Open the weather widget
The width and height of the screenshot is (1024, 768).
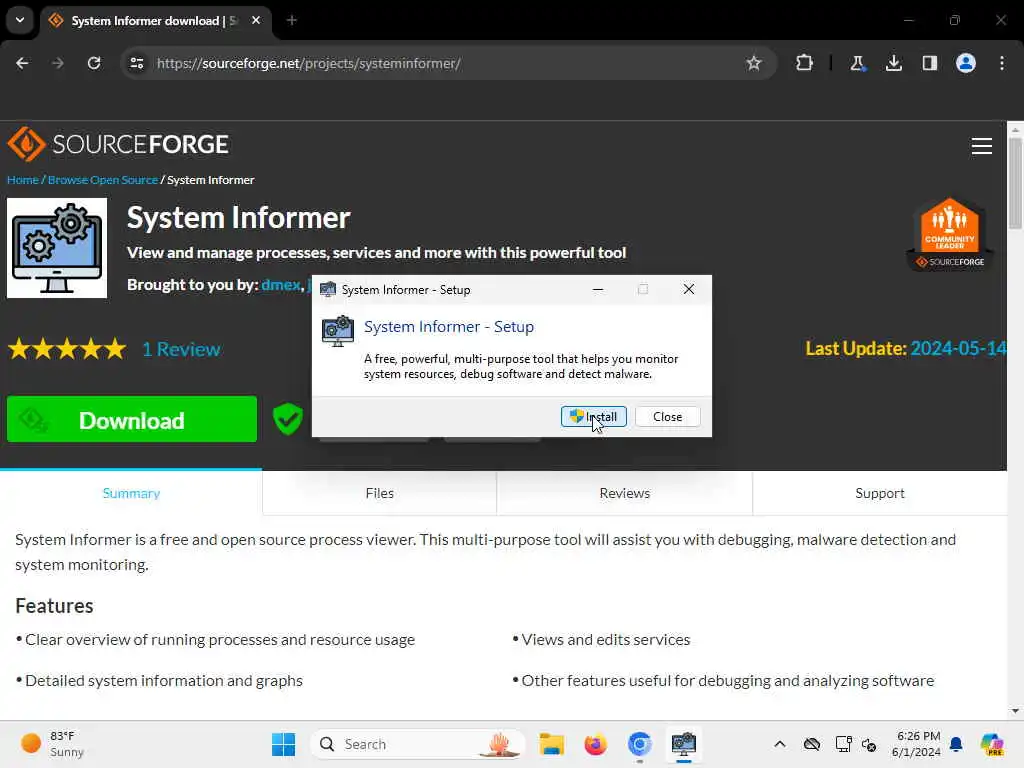54,744
